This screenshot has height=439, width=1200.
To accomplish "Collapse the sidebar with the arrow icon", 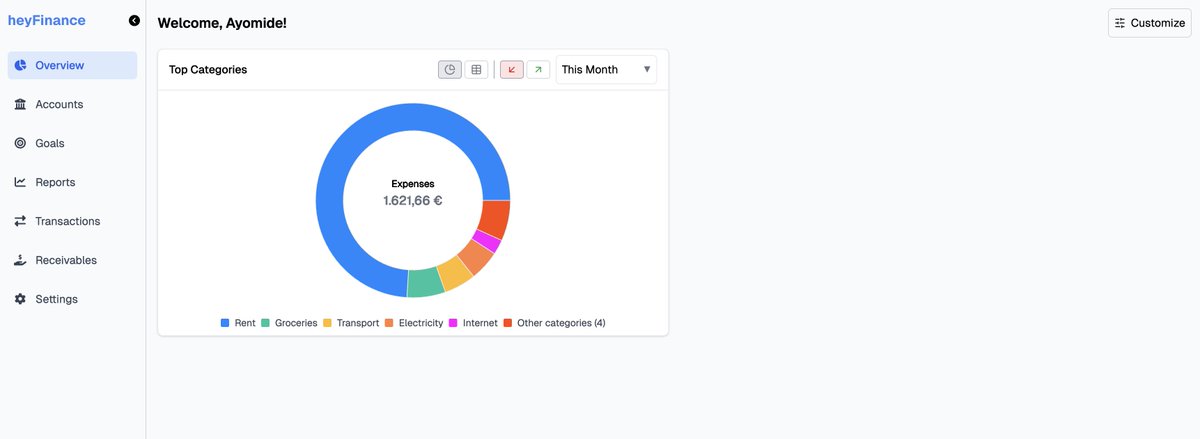I will [134, 21].
